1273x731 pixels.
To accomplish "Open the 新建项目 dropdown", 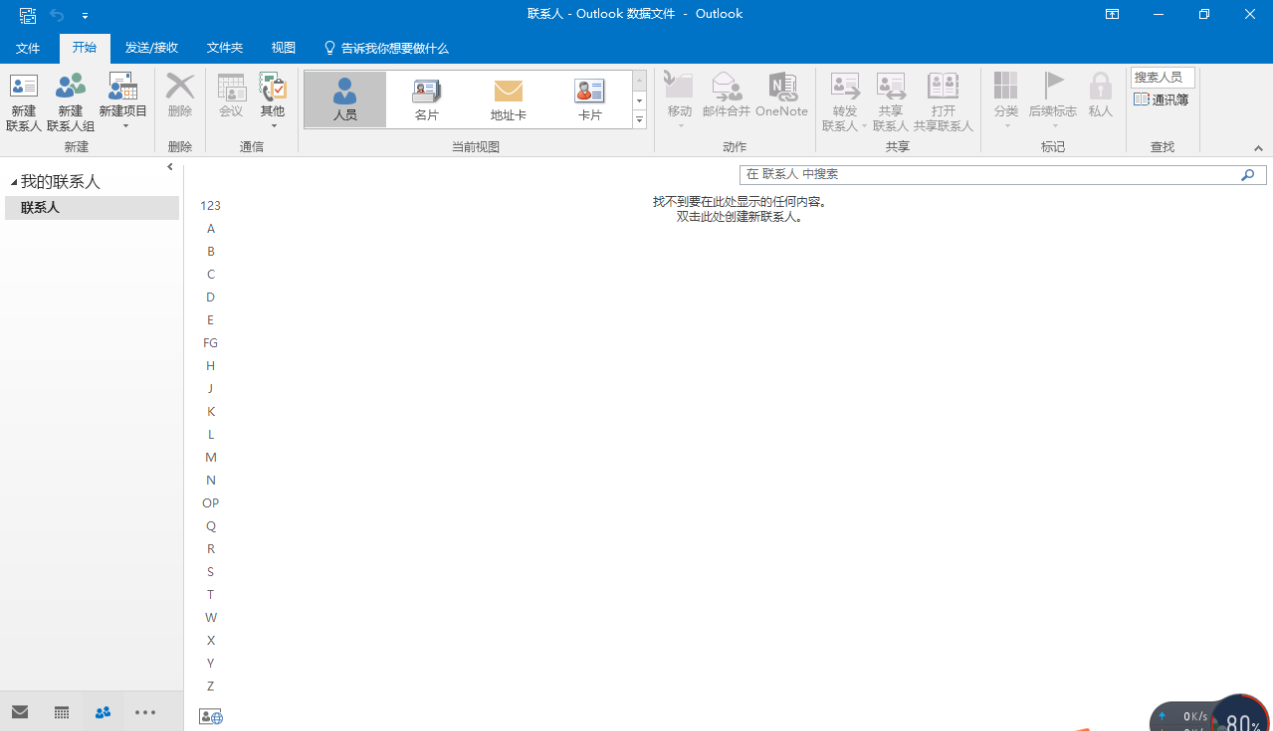I will point(123,101).
